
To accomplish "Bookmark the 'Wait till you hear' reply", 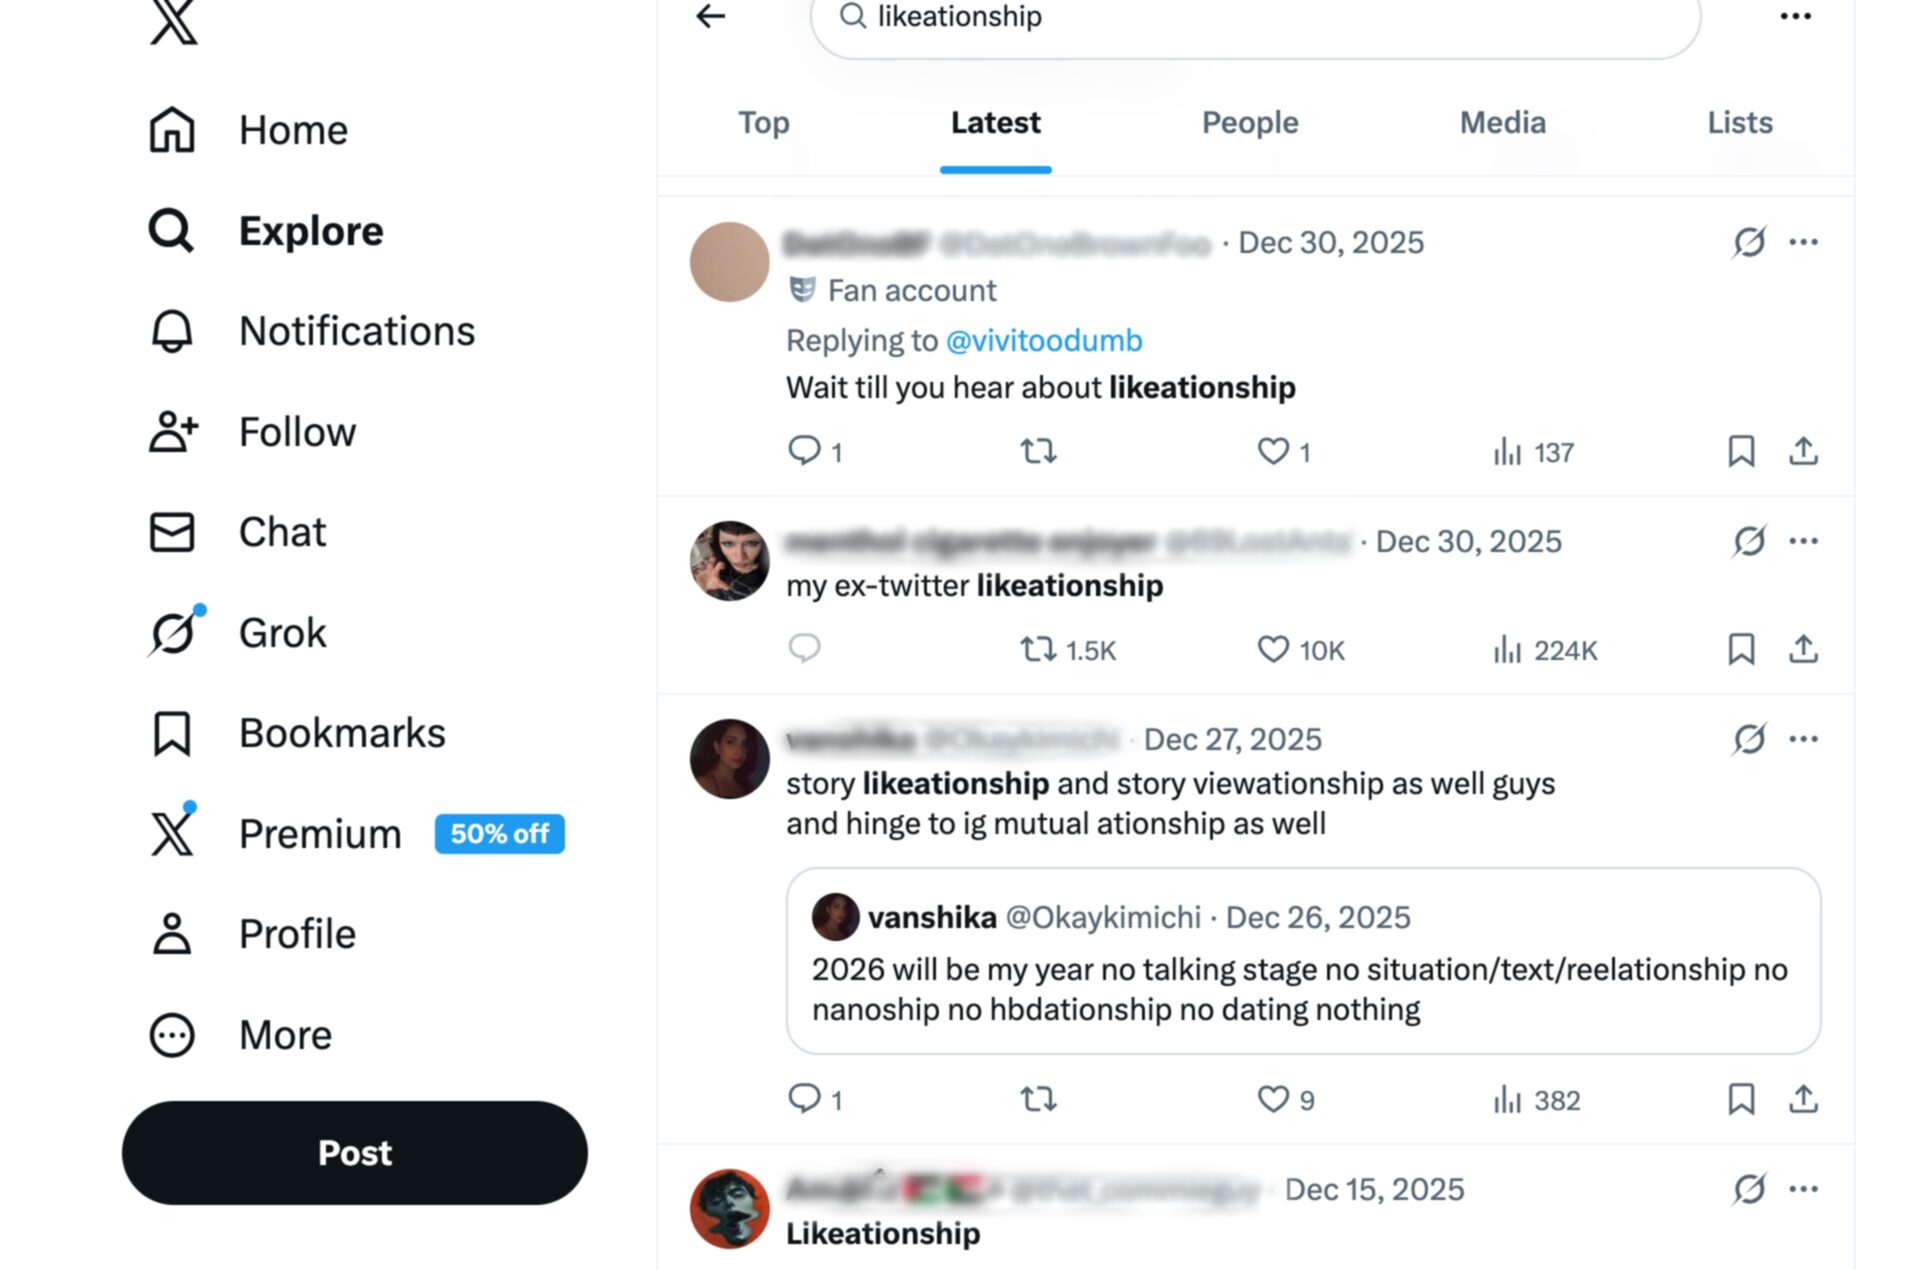I will (1741, 452).
